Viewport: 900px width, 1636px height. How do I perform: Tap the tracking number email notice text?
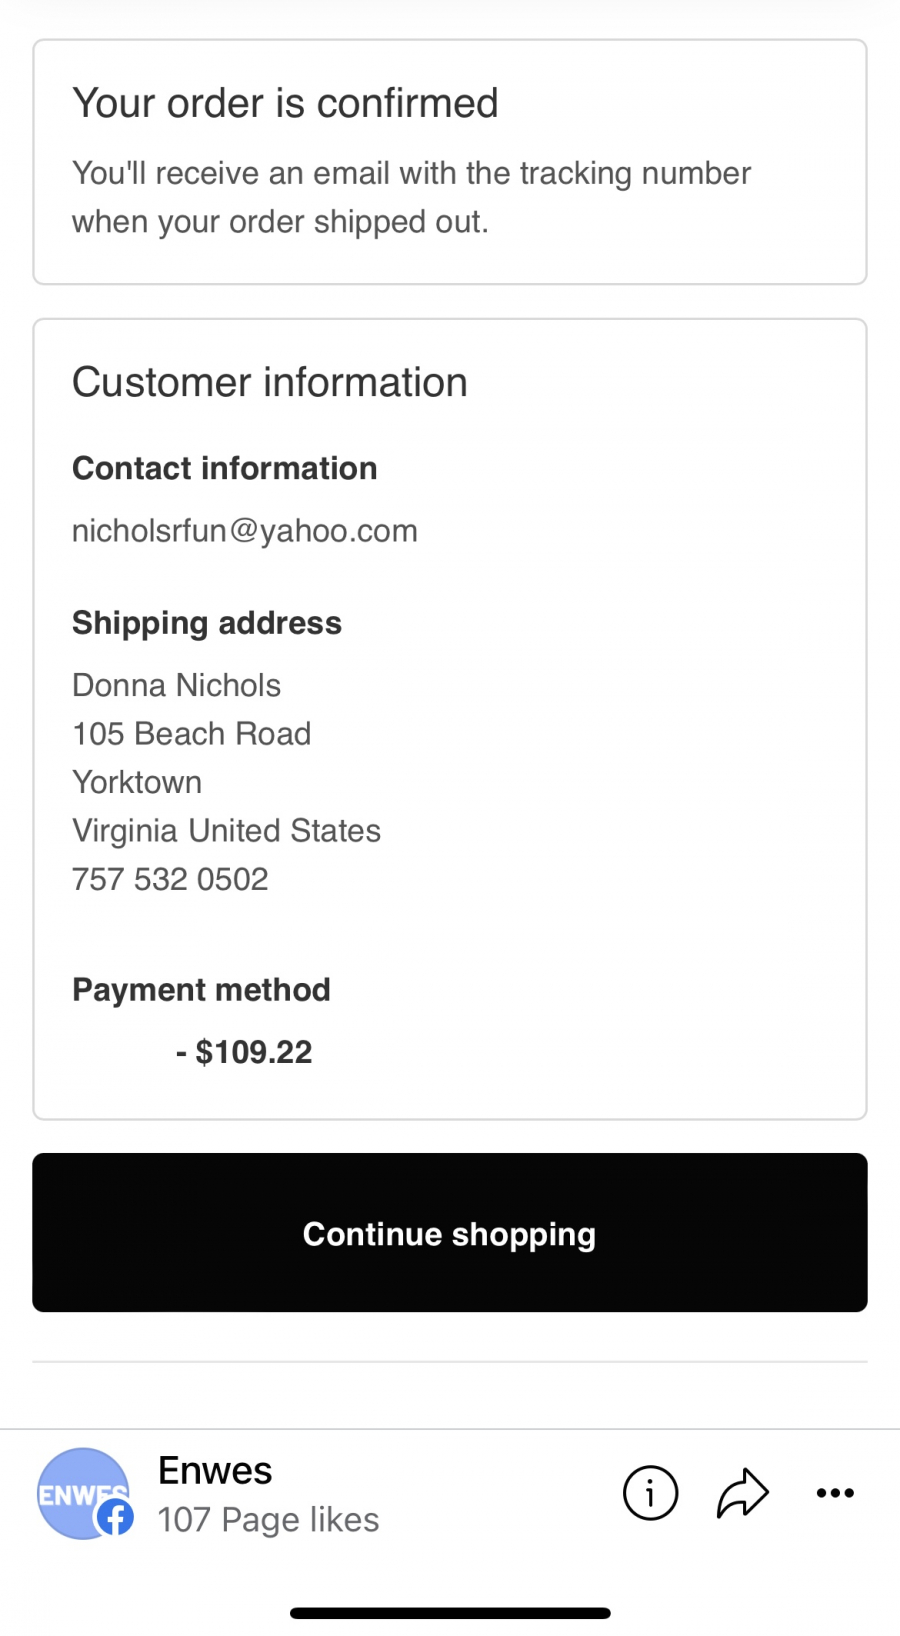pyautogui.click(x=411, y=197)
